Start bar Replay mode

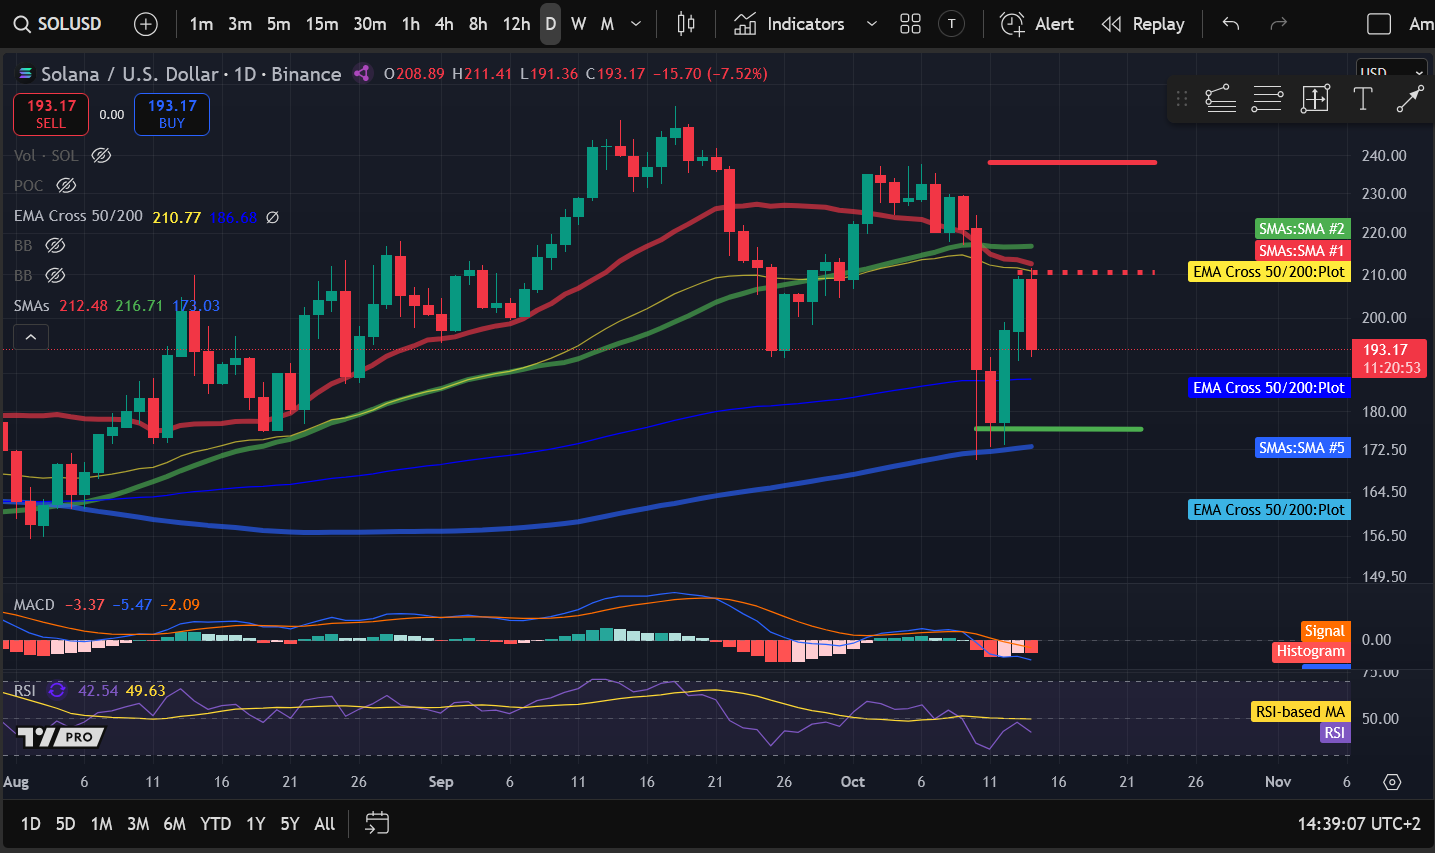click(x=1142, y=24)
